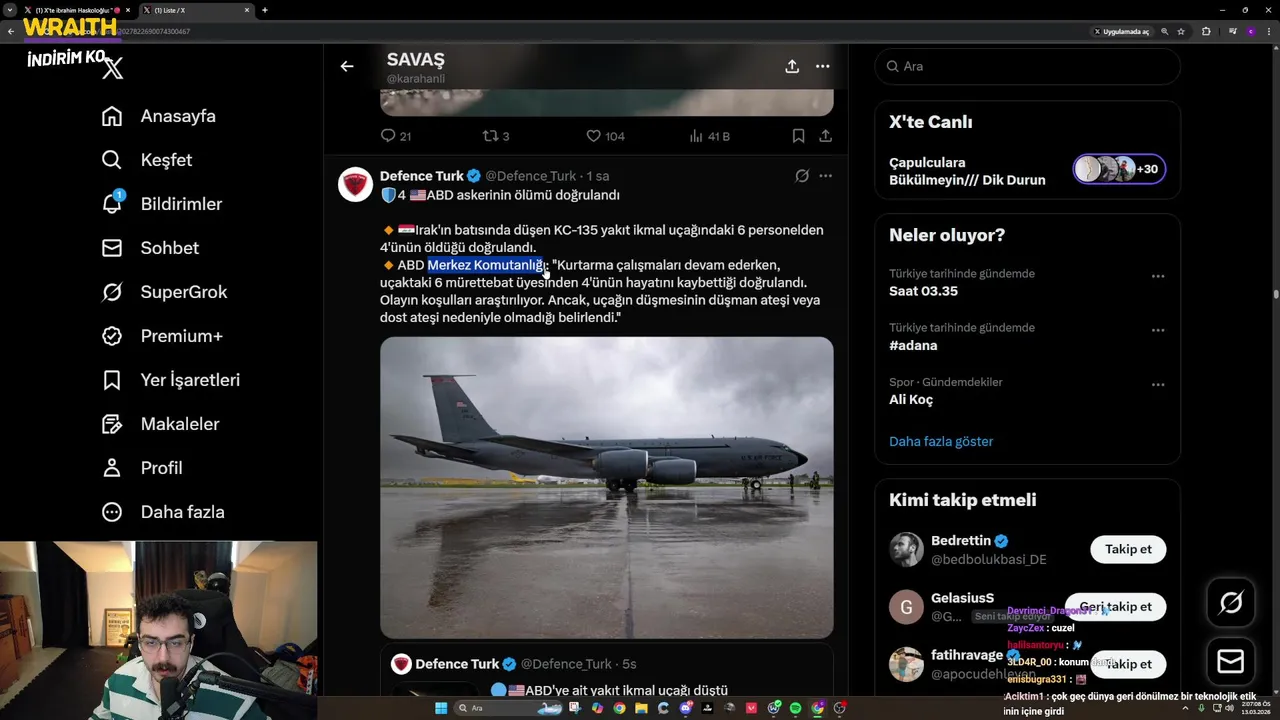
Task: Bookmark the top post
Action: click(798, 136)
